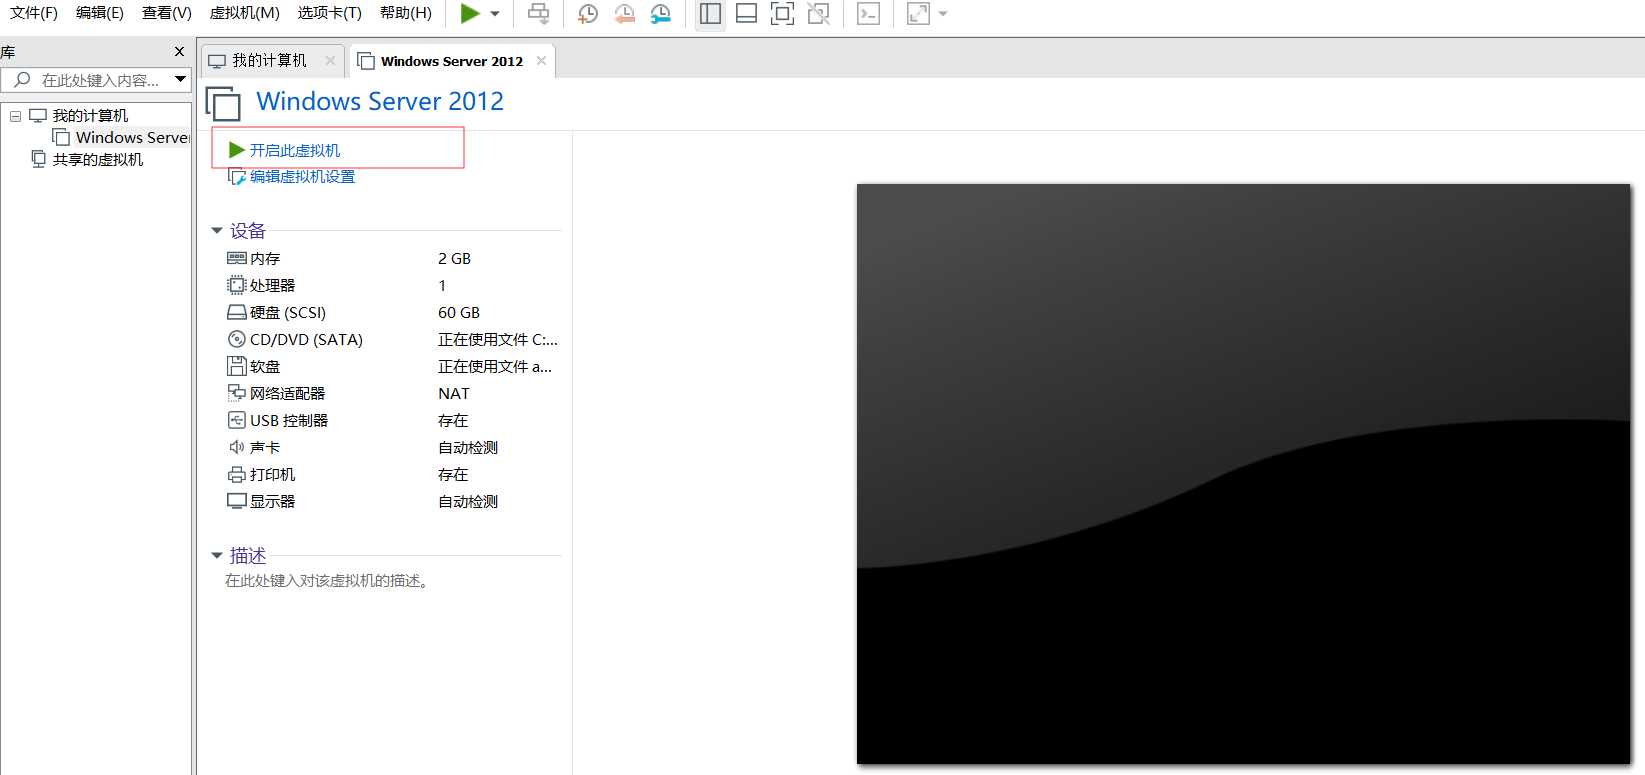This screenshot has height=775, width=1645.
Task: Click the 硬盘 (SCSI) device row
Action: (392, 312)
